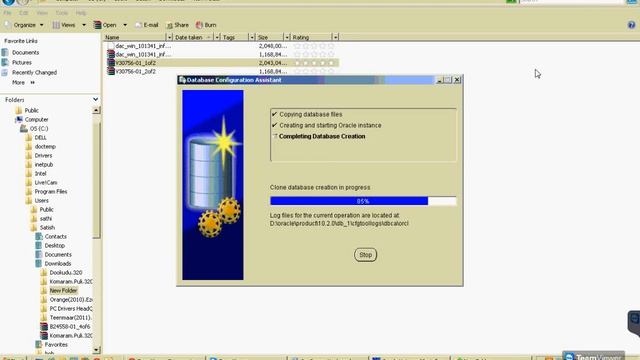
Task: Select the inetpub folder
Action: tap(44, 164)
